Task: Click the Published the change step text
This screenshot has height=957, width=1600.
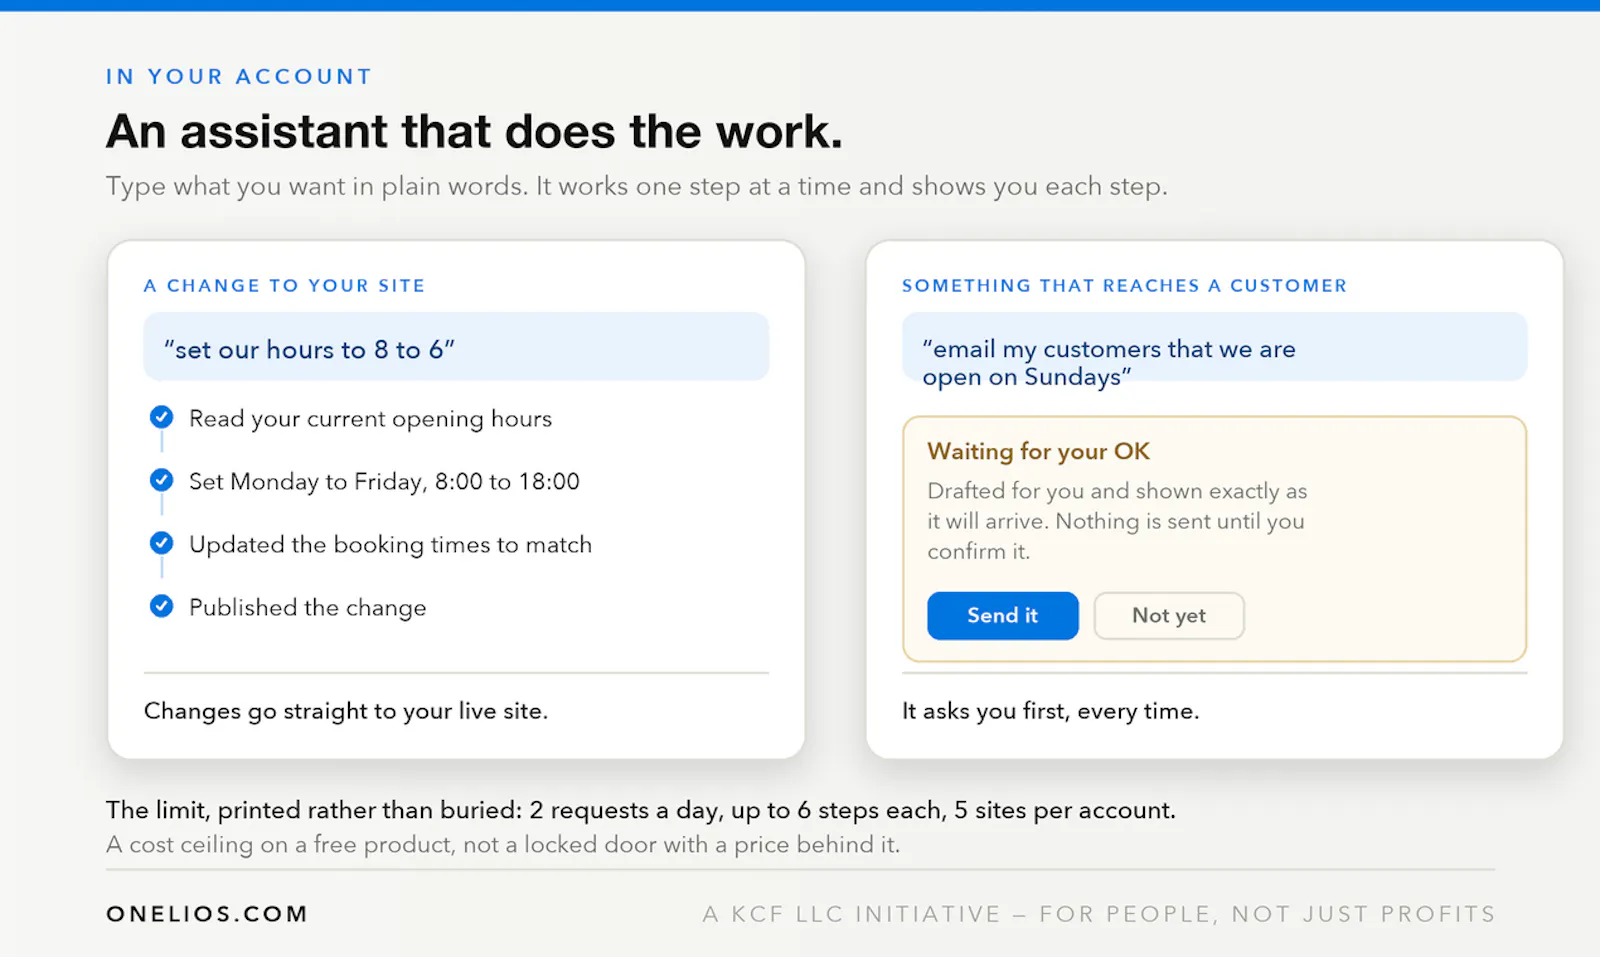Action: coord(308,608)
